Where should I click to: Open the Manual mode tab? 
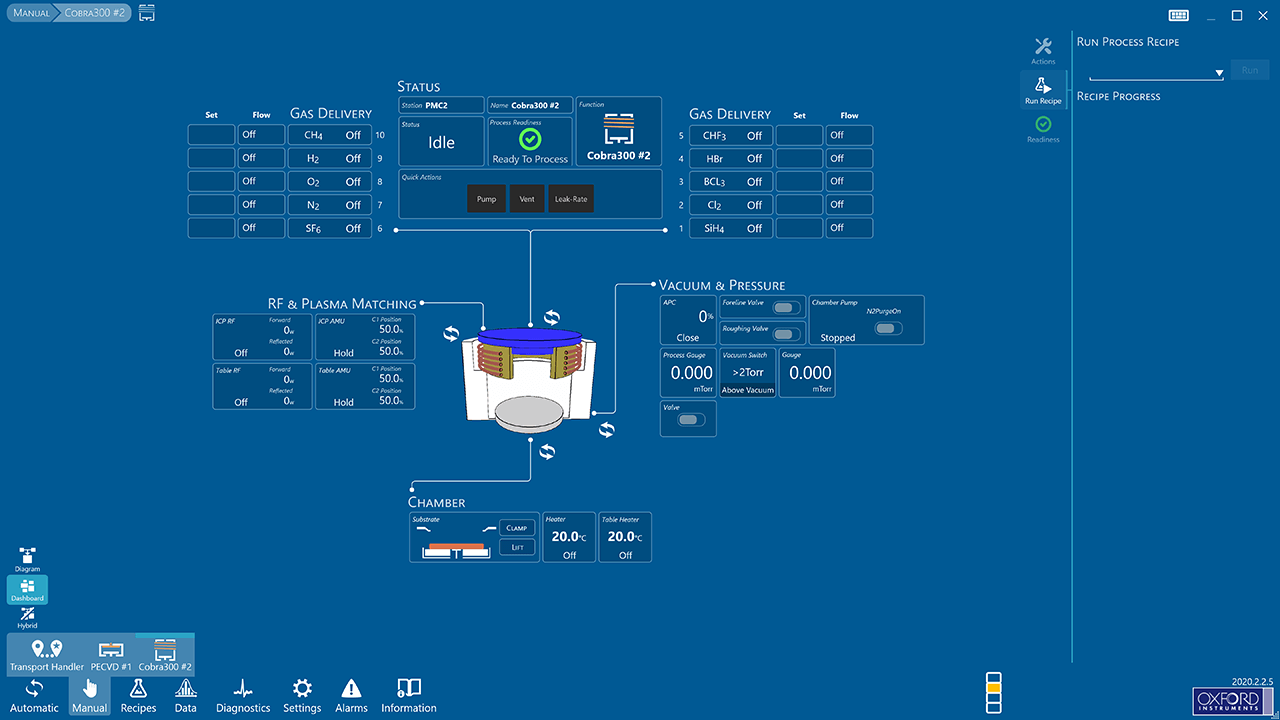pos(89,695)
